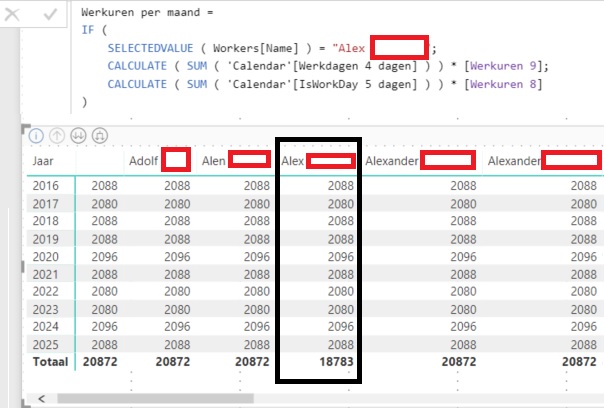Click the horizontal scrollbar thumb
This screenshot has width=604, height=408.
155,398
